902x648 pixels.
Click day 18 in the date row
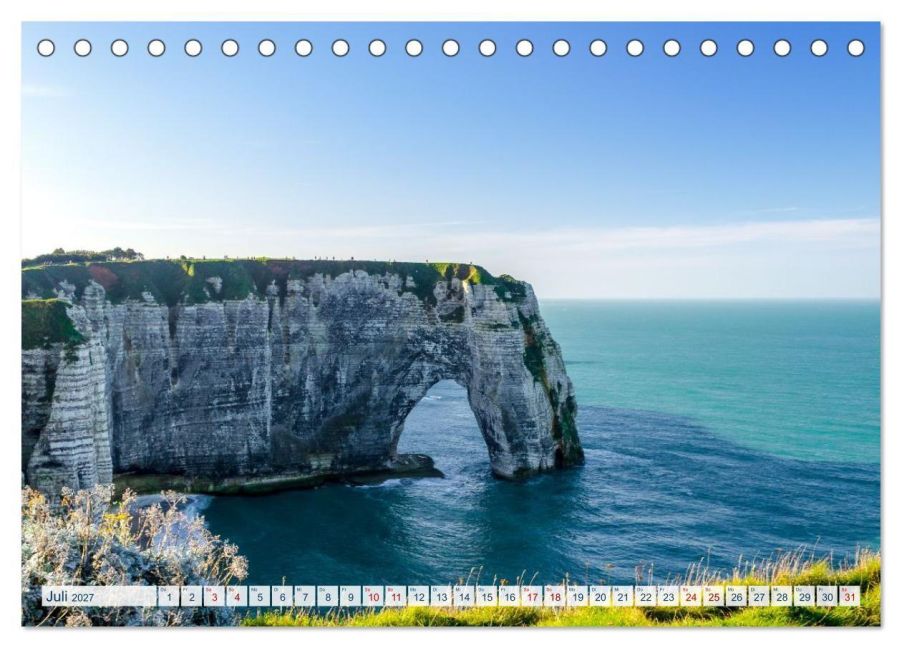(x=555, y=596)
